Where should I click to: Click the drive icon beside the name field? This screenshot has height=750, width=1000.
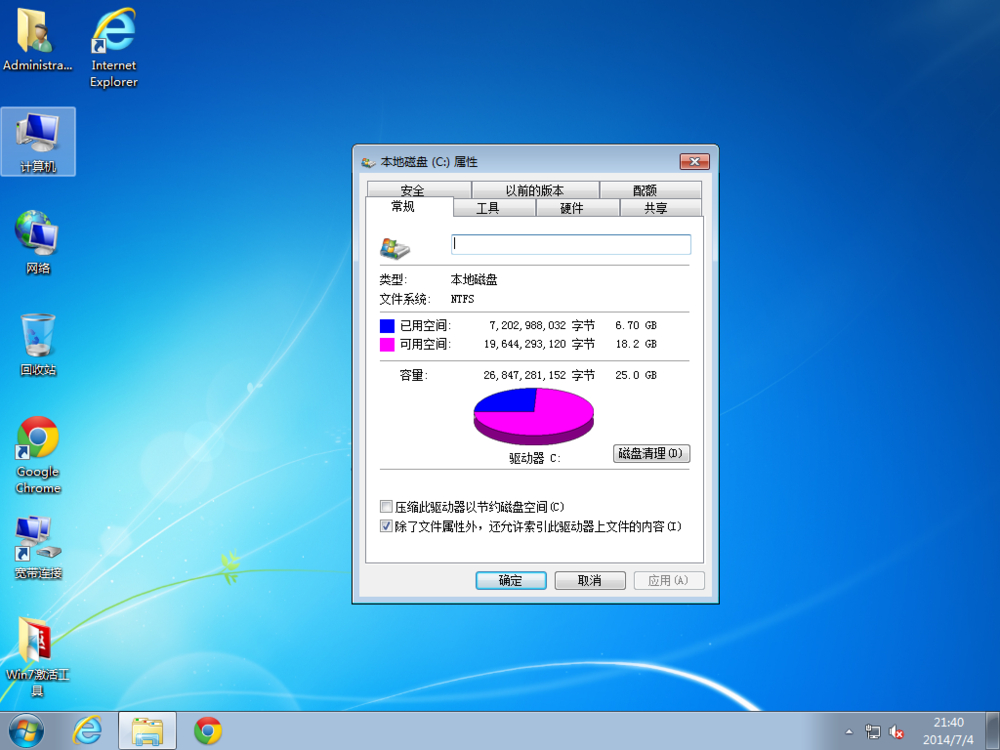pyautogui.click(x=395, y=248)
